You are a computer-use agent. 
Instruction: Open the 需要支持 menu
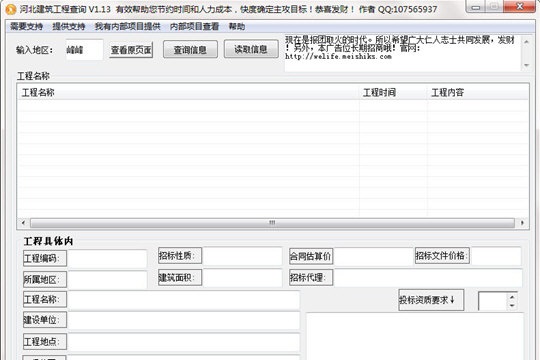(27, 27)
